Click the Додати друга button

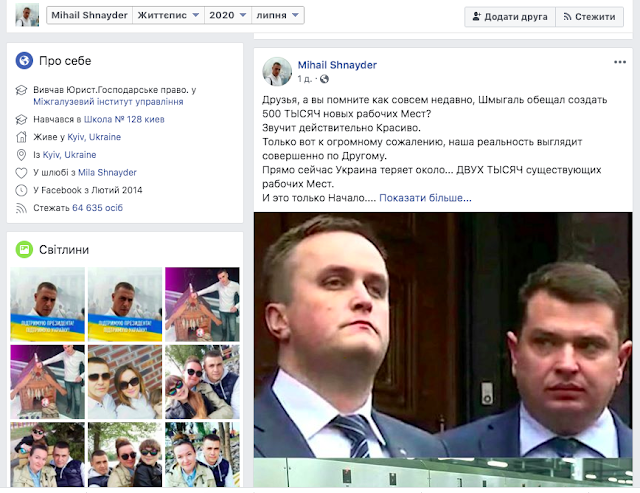coord(510,17)
